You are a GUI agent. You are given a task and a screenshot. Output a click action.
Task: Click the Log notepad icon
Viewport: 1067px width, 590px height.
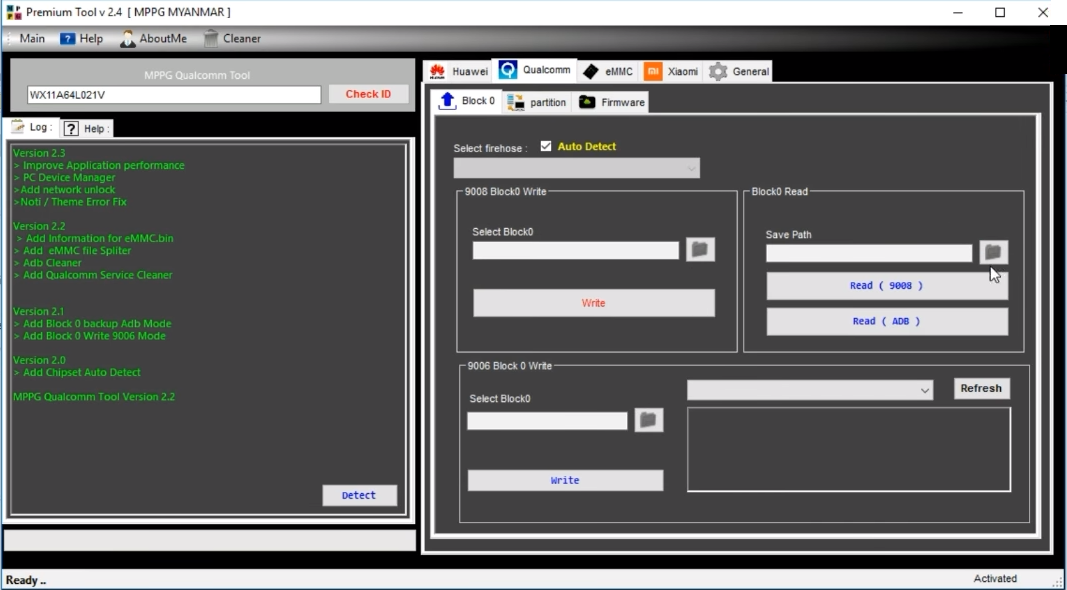tap(18, 127)
